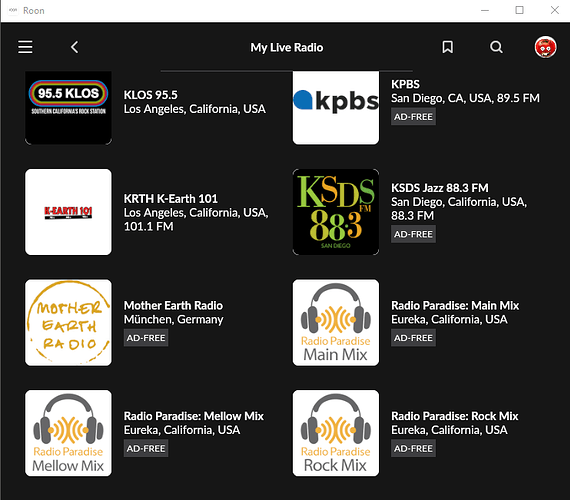Open the Mother Earth Radio logo
This screenshot has height=500, width=570.
click(x=68, y=323)
